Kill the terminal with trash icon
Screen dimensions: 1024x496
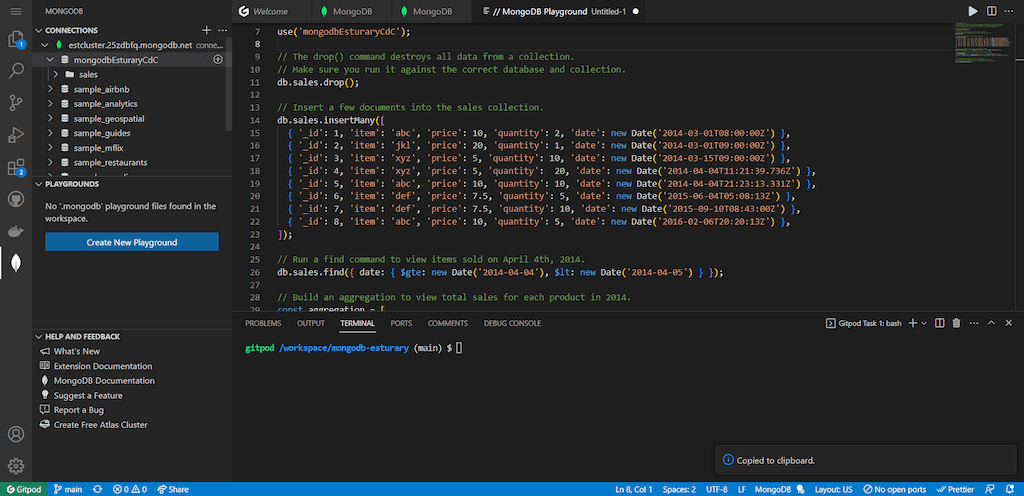pos(957,323)
